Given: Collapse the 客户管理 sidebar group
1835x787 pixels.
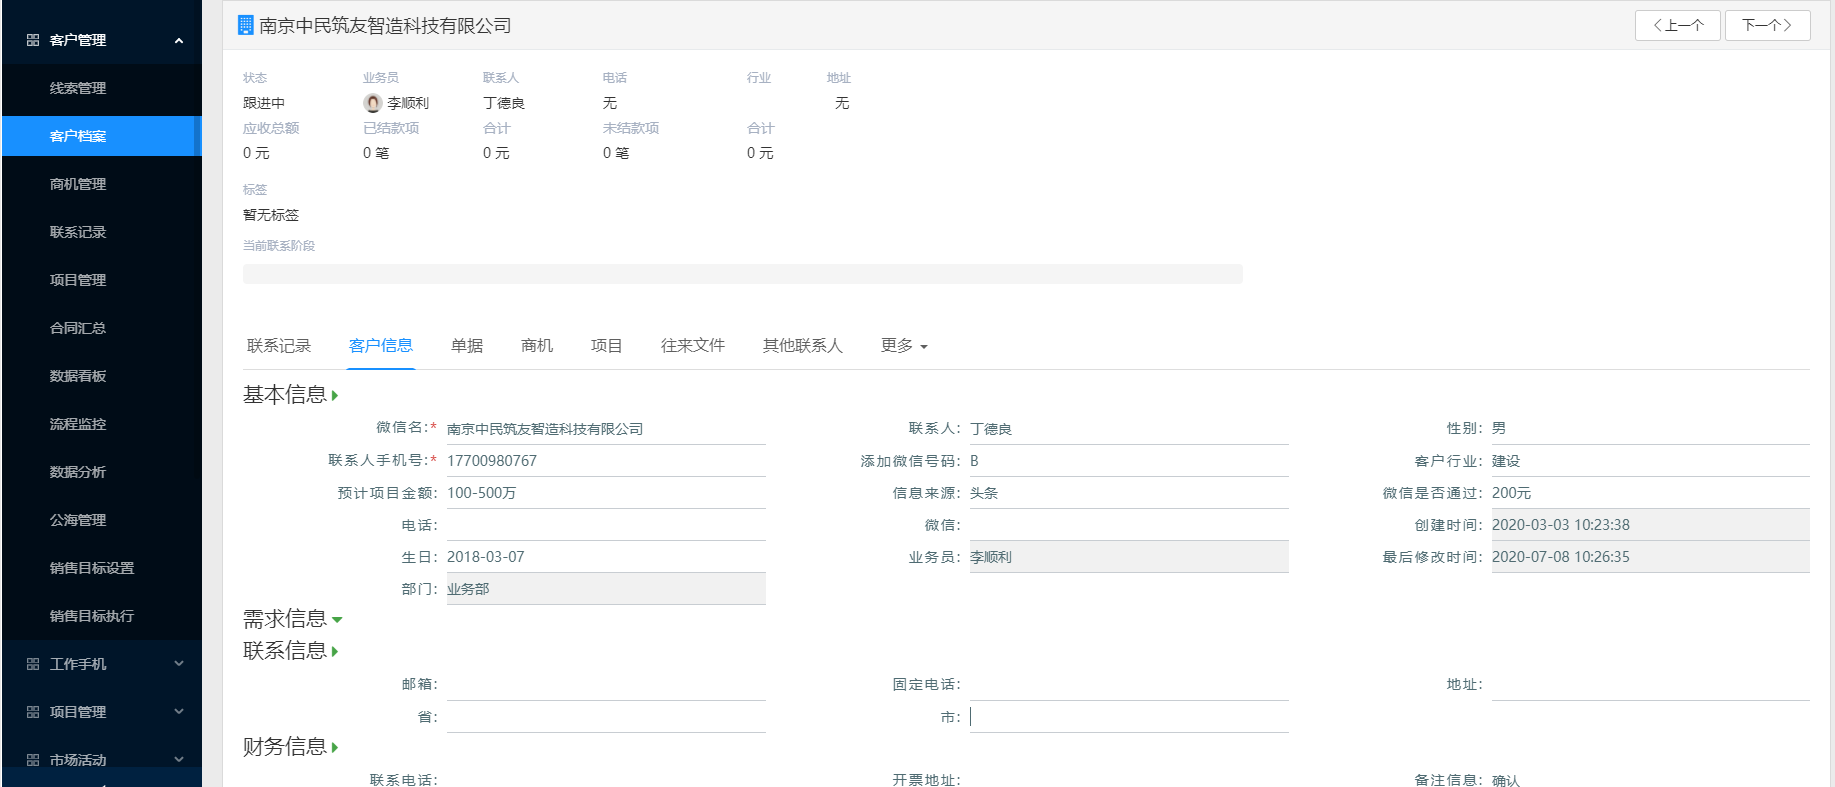Looking at the screenshot, I should point(179,41).
